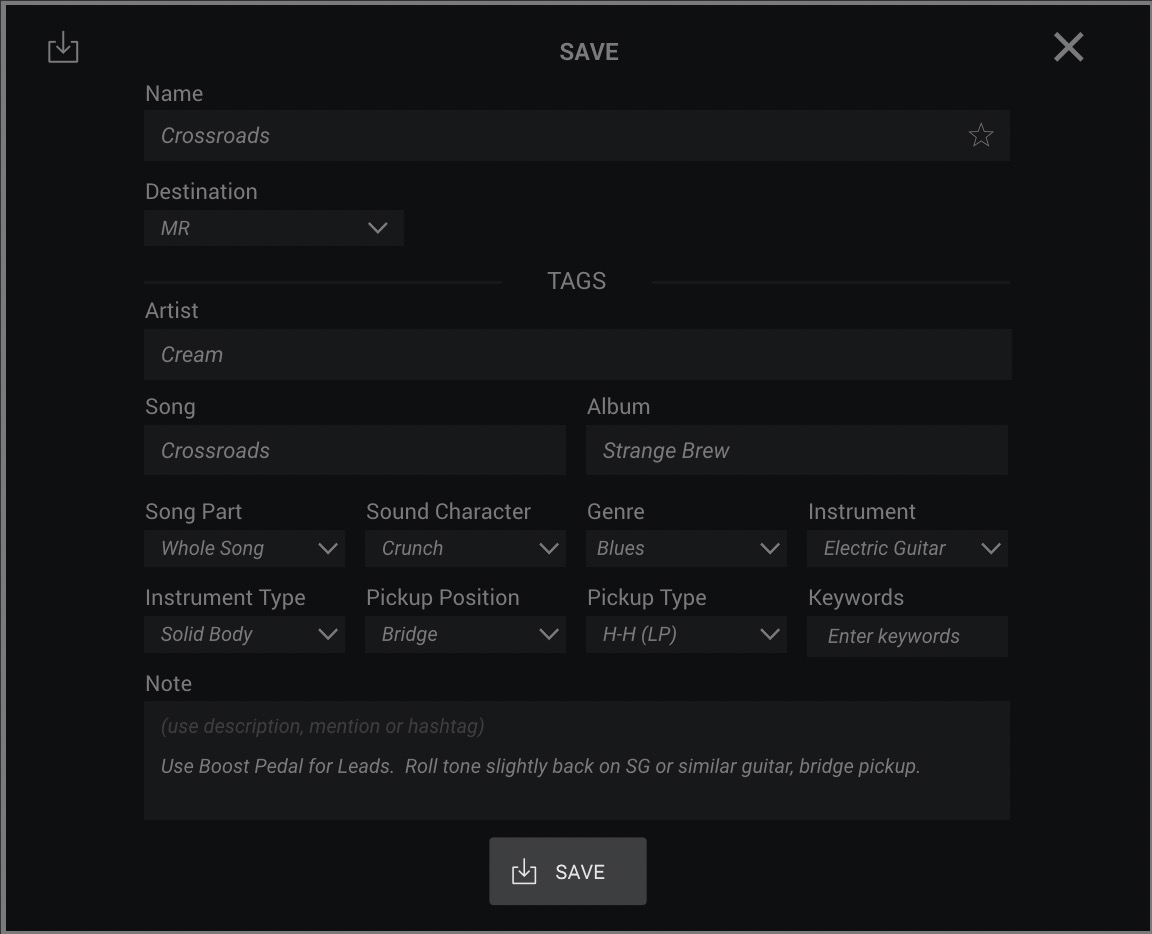Click the Name field containing Crossroads
Screen dimensions: 1152x934
(577, 135)
